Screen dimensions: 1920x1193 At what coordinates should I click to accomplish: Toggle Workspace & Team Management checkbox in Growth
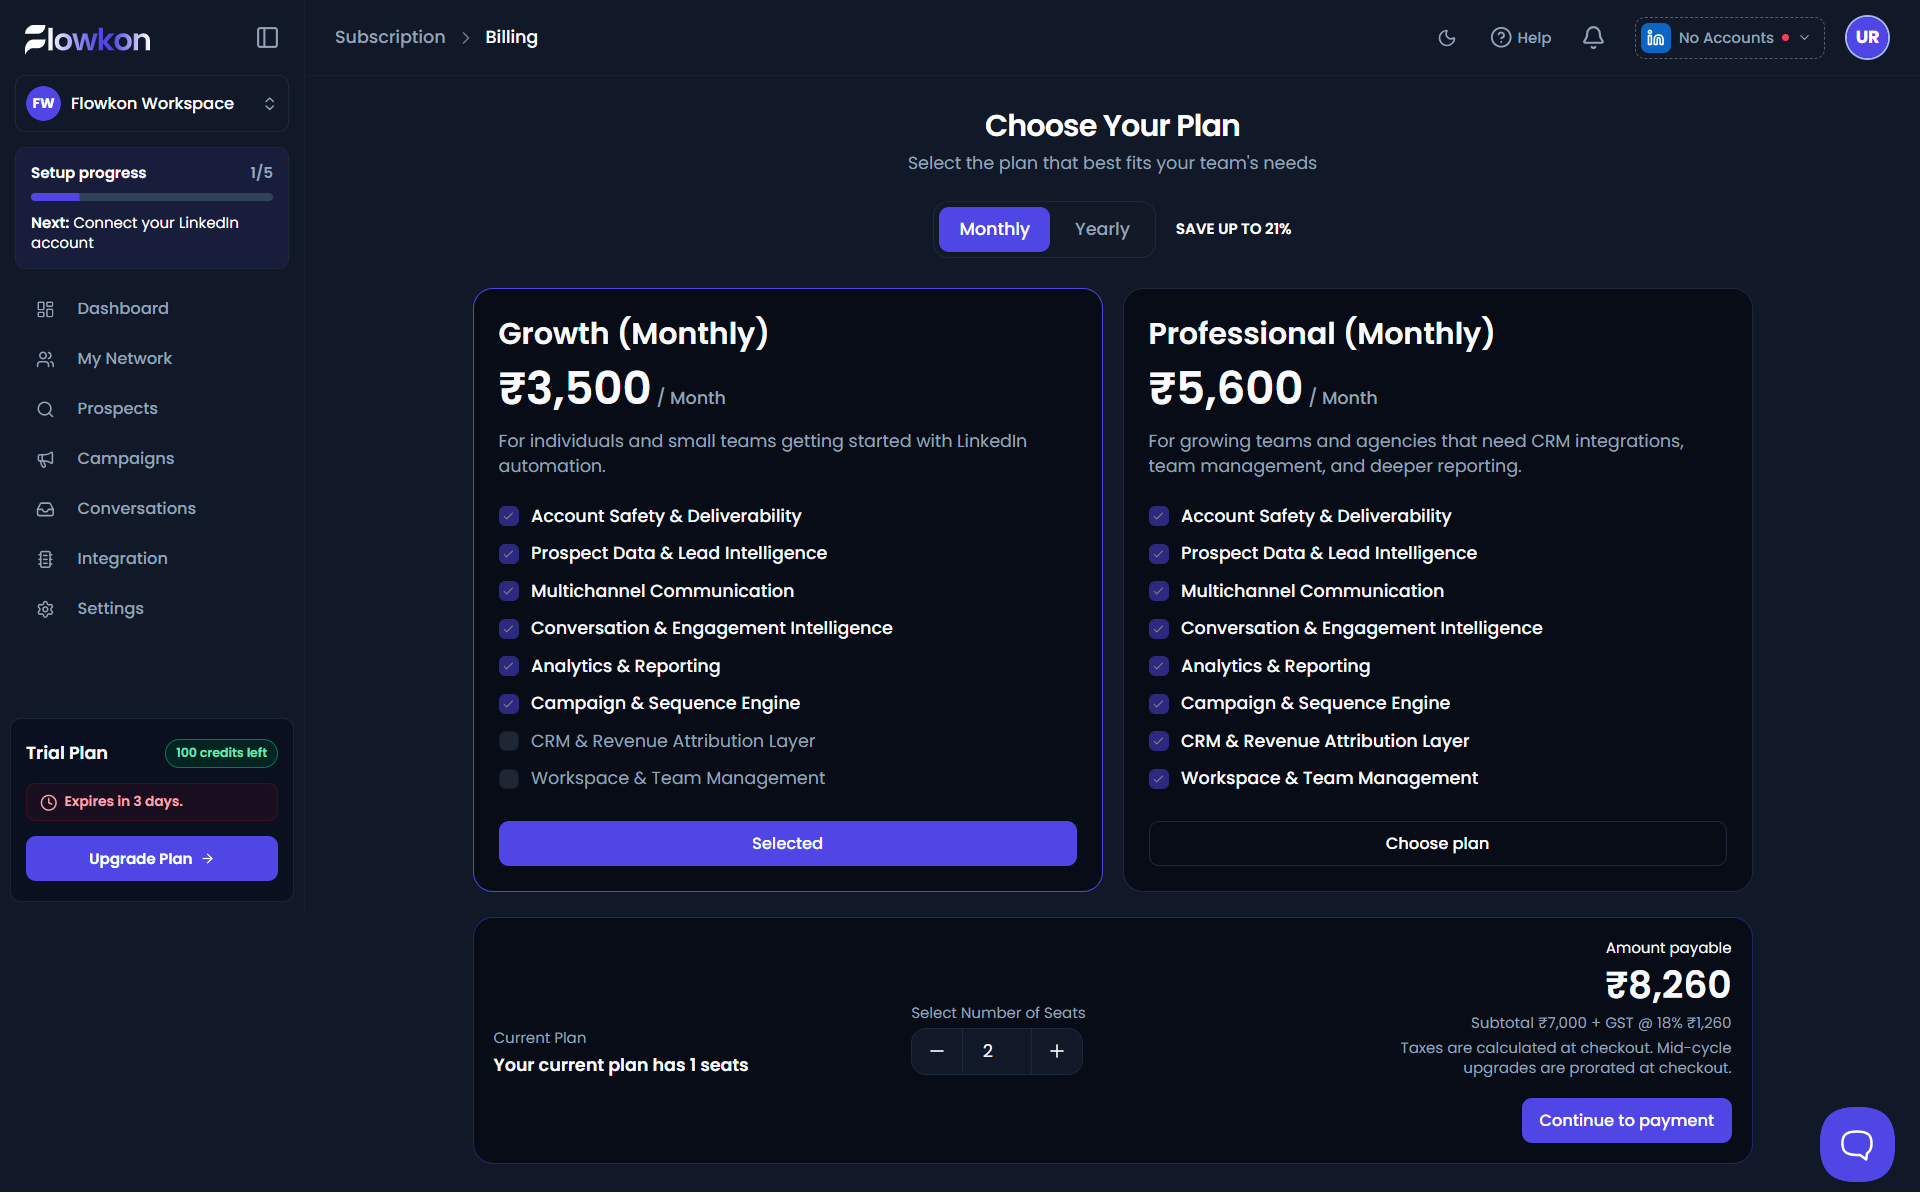tap(509, 779)
